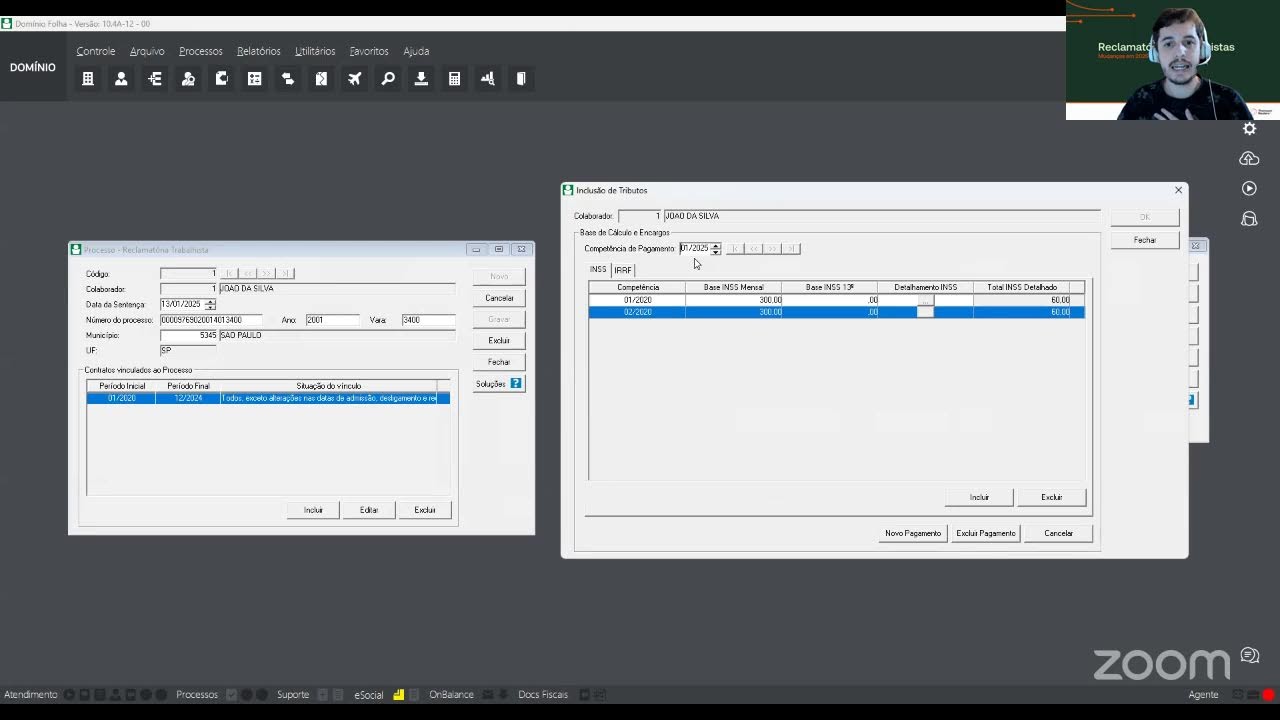The height and width of the screenshot is (720, 1280).
Task: Click the Soluções help question-mark icon
Action: pyautogui.click(x=516, y=383)
